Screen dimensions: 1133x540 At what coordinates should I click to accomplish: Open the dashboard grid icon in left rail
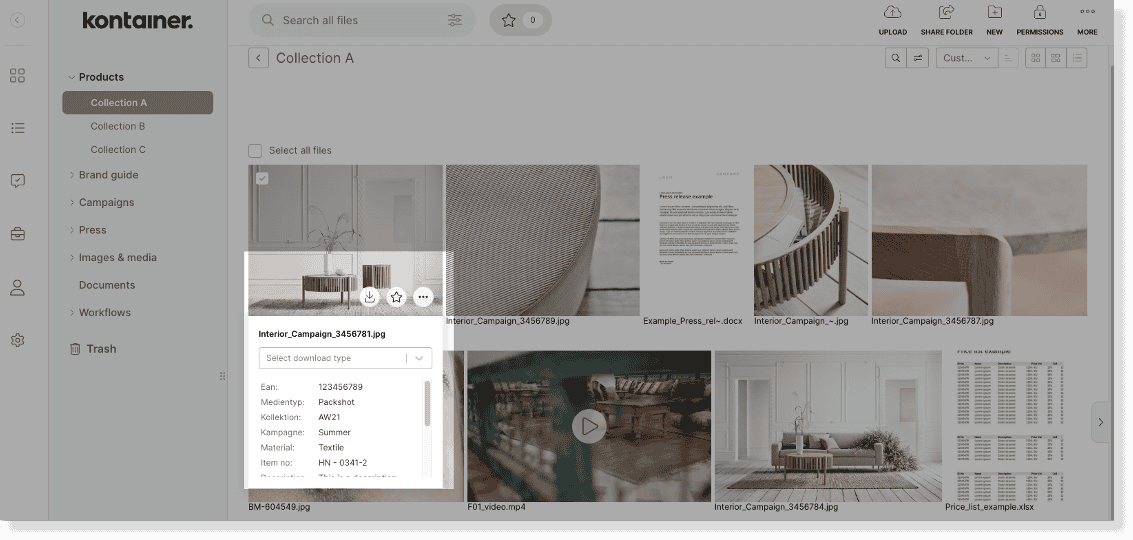tap(17, 76)
